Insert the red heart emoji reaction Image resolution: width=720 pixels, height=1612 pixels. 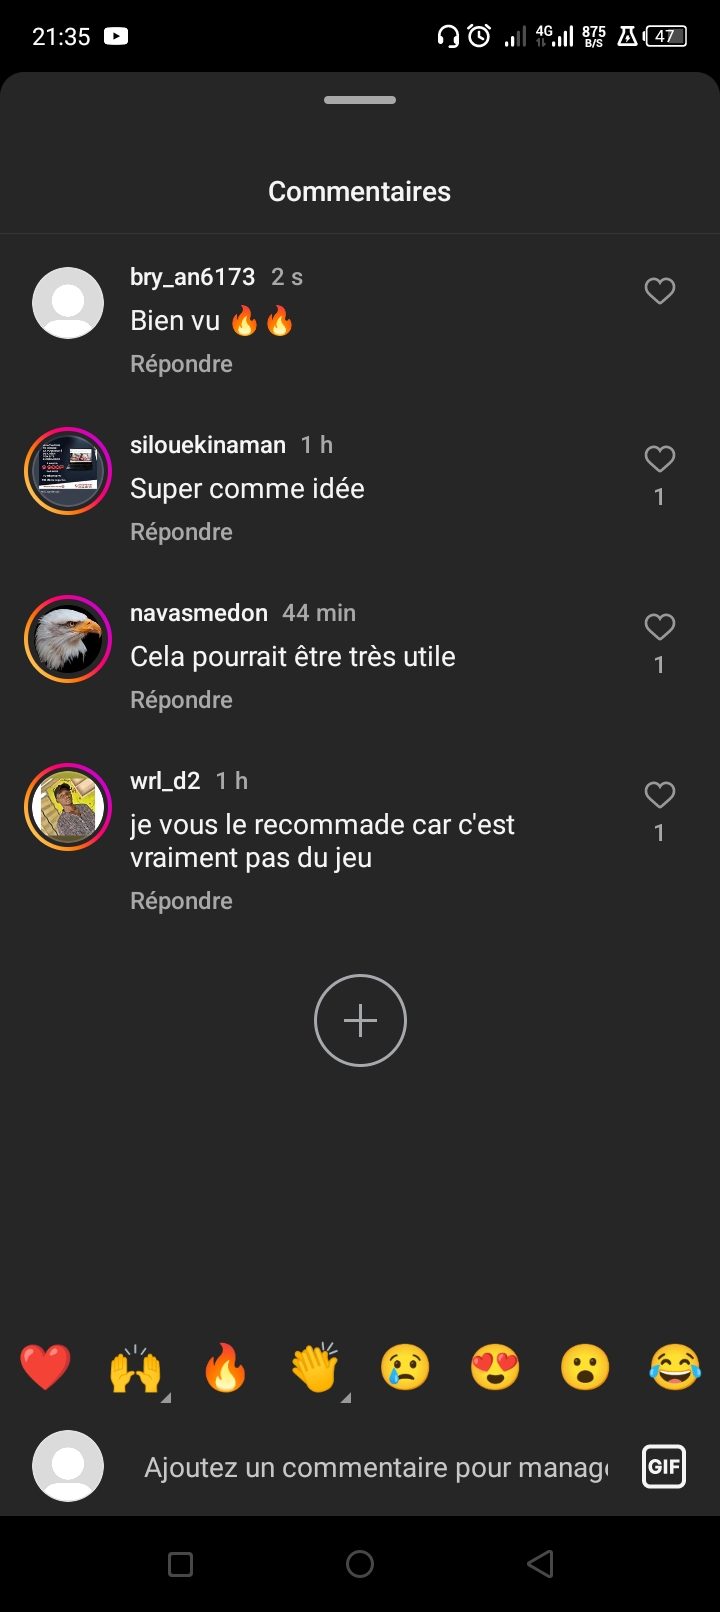[46, 1367]
